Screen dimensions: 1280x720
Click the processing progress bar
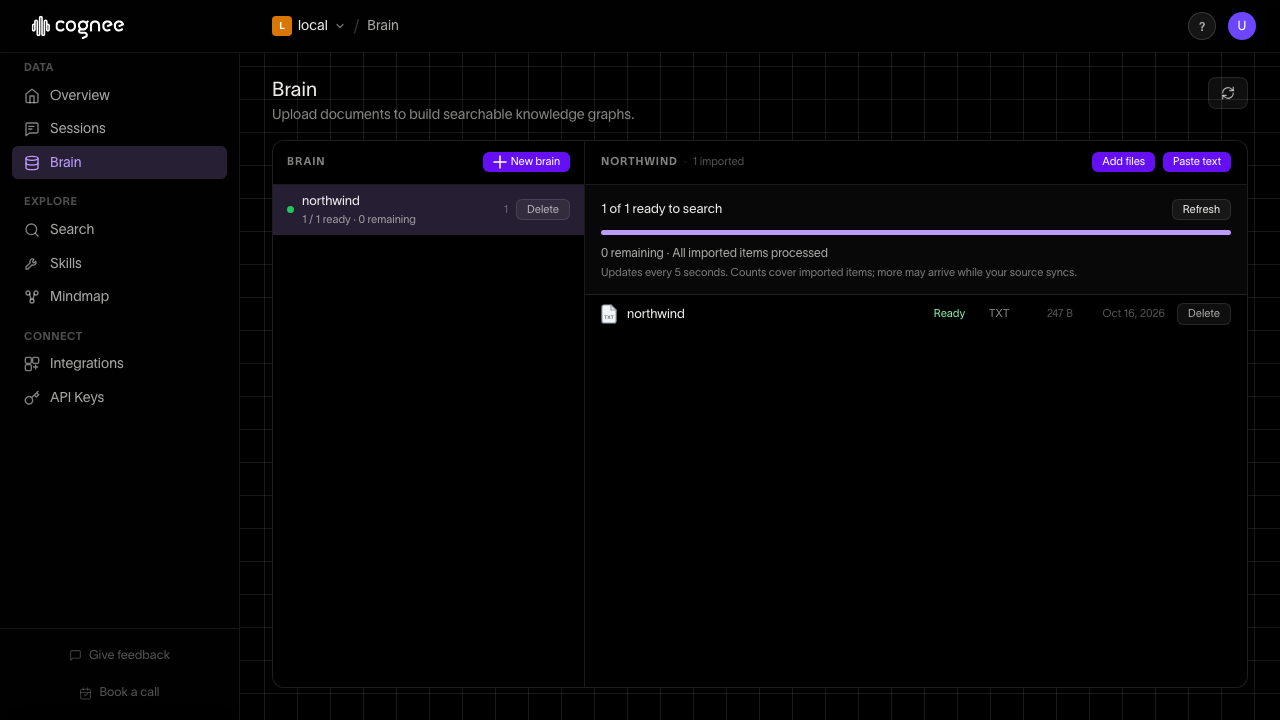(916, 232)
